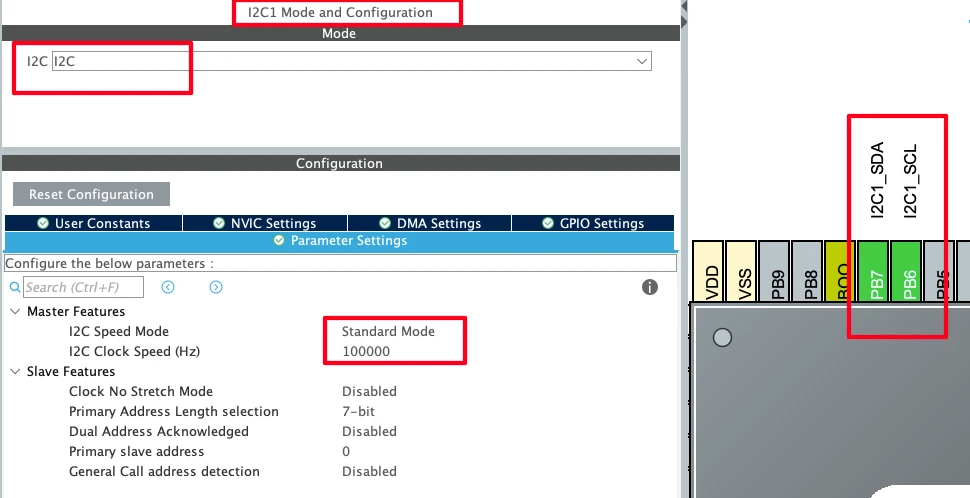Click the search magnifier icon
Screen dimensions: 970x498
(14, 287)
